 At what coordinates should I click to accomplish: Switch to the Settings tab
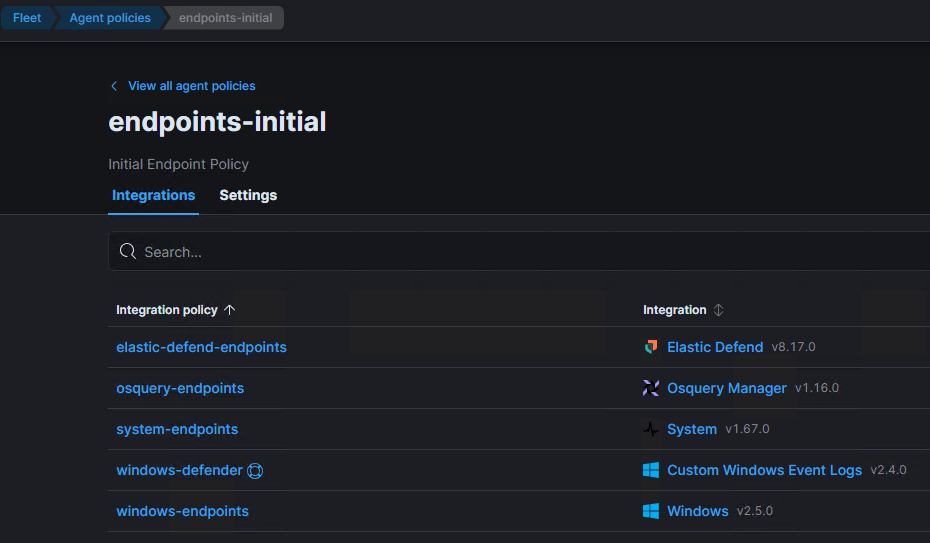coord(248,195)
